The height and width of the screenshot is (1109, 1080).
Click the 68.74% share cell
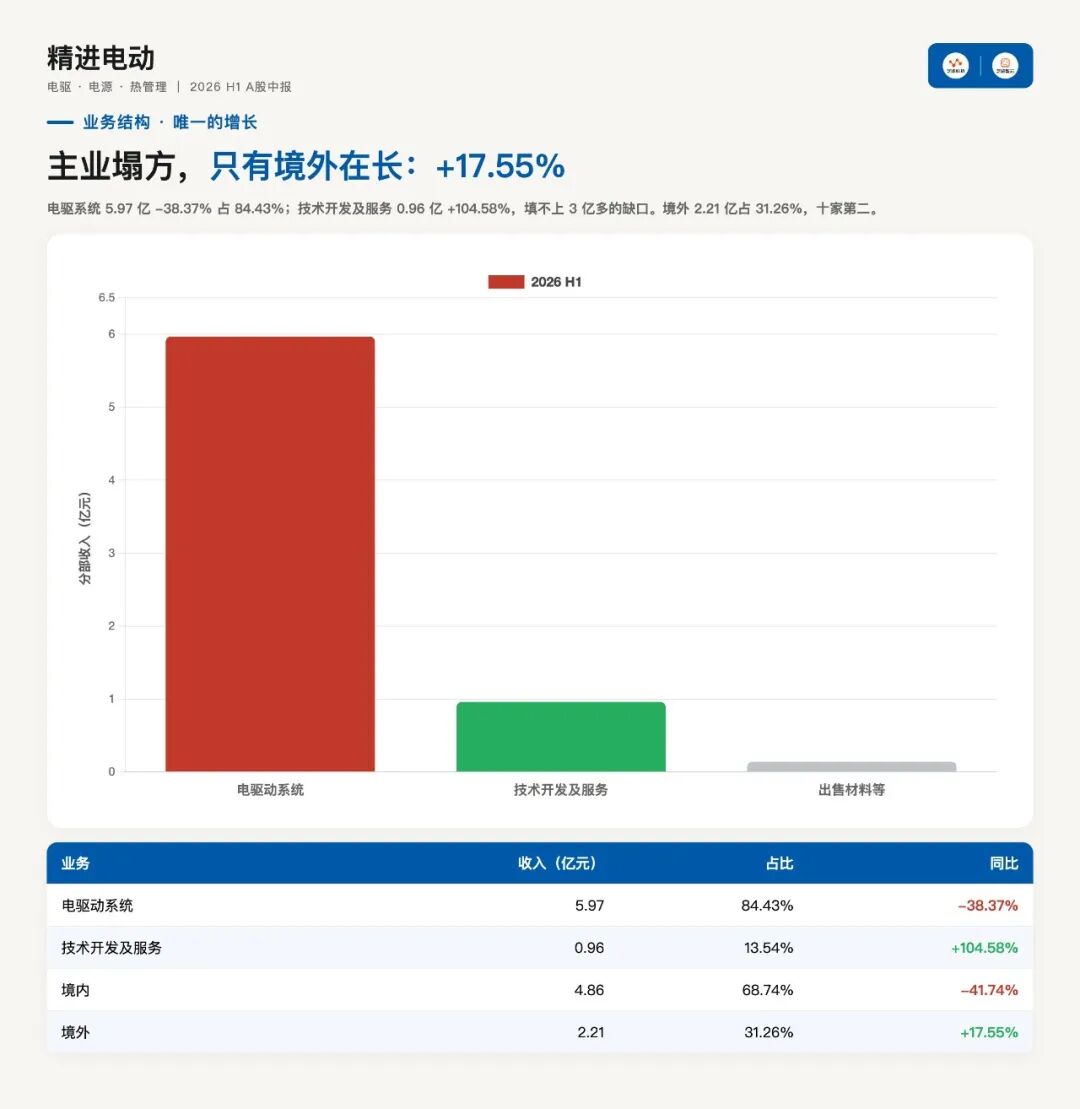coord(767,990)
